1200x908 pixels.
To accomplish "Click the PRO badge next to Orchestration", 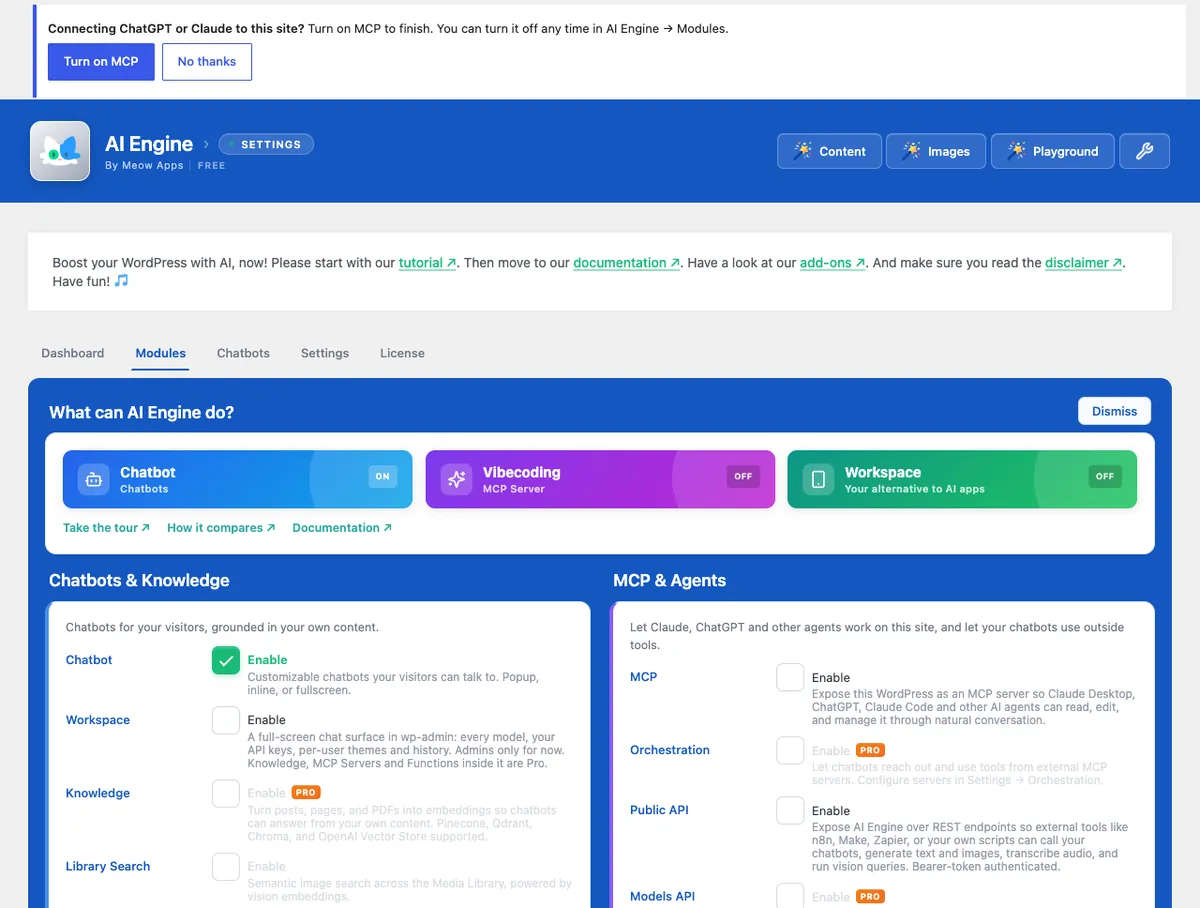I will (x=870, y=750).
